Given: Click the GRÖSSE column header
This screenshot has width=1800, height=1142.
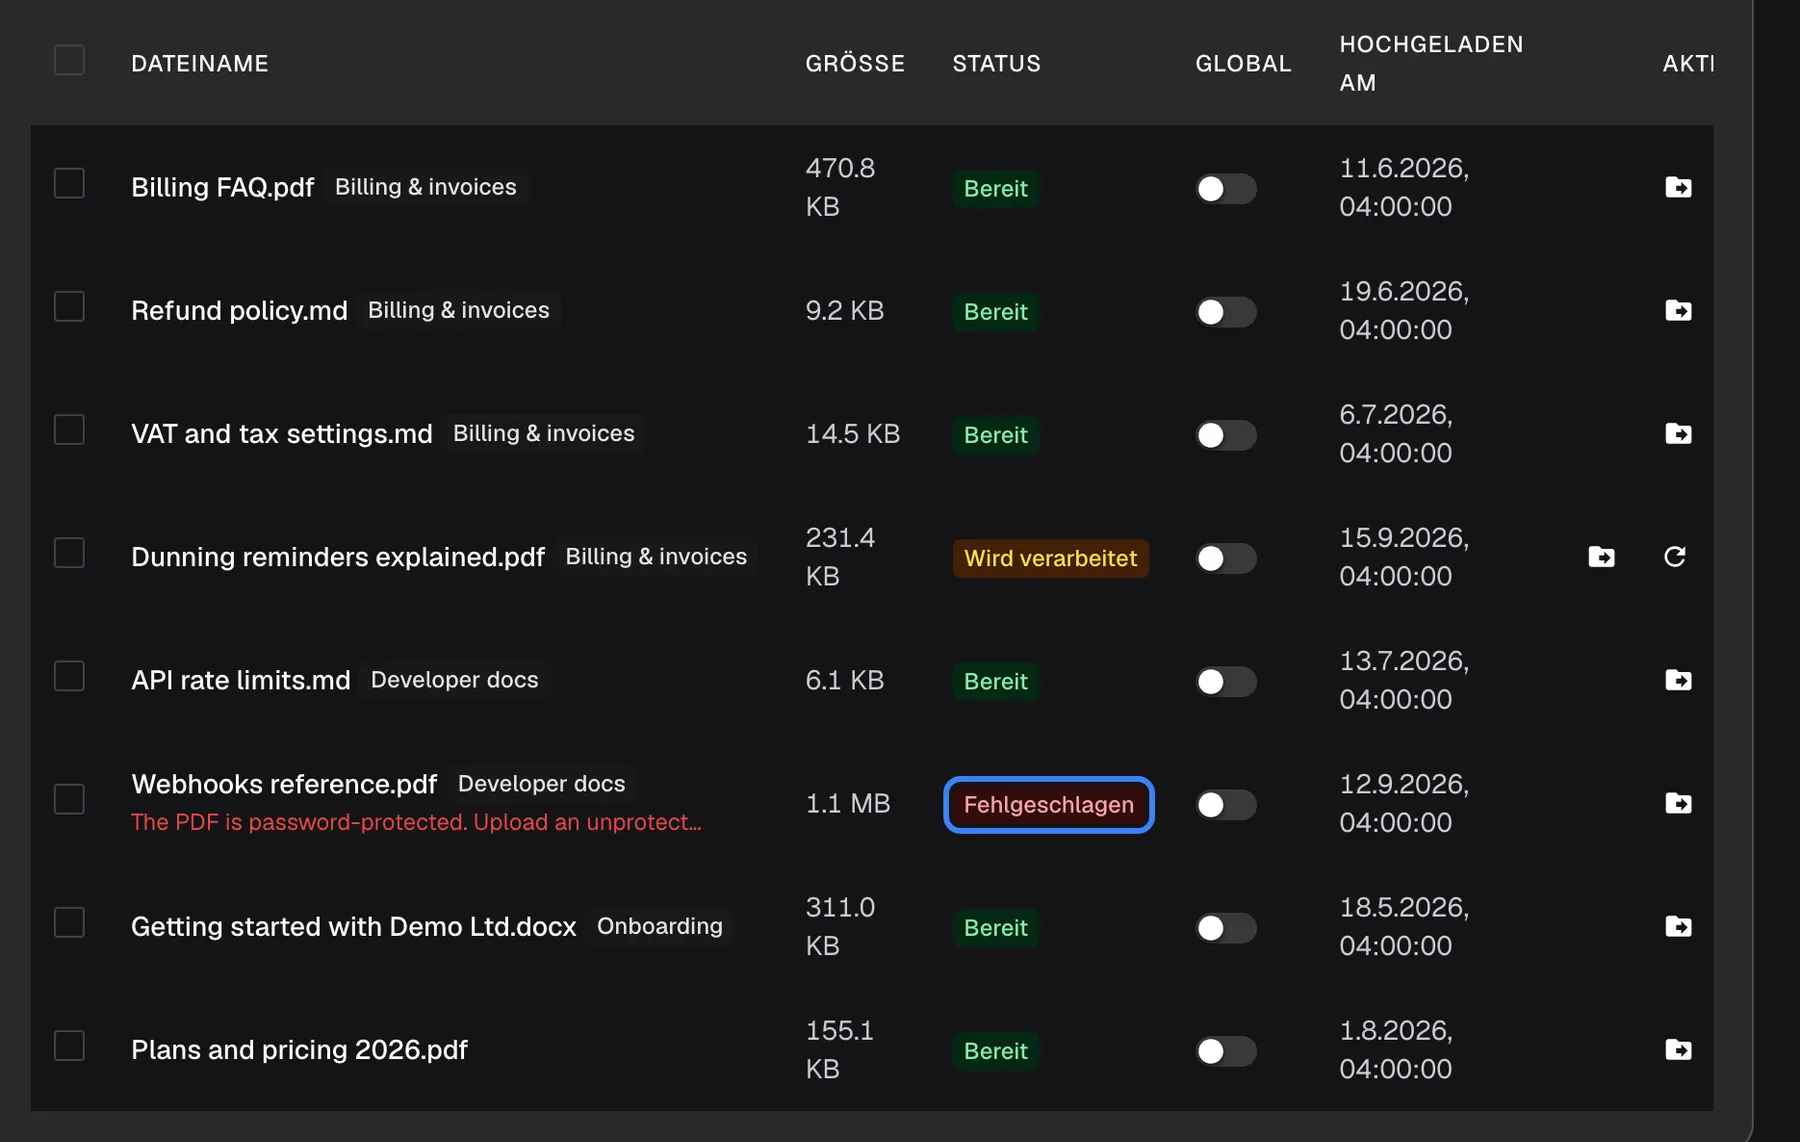Looking at the screenshot, I should coord(855,64).
